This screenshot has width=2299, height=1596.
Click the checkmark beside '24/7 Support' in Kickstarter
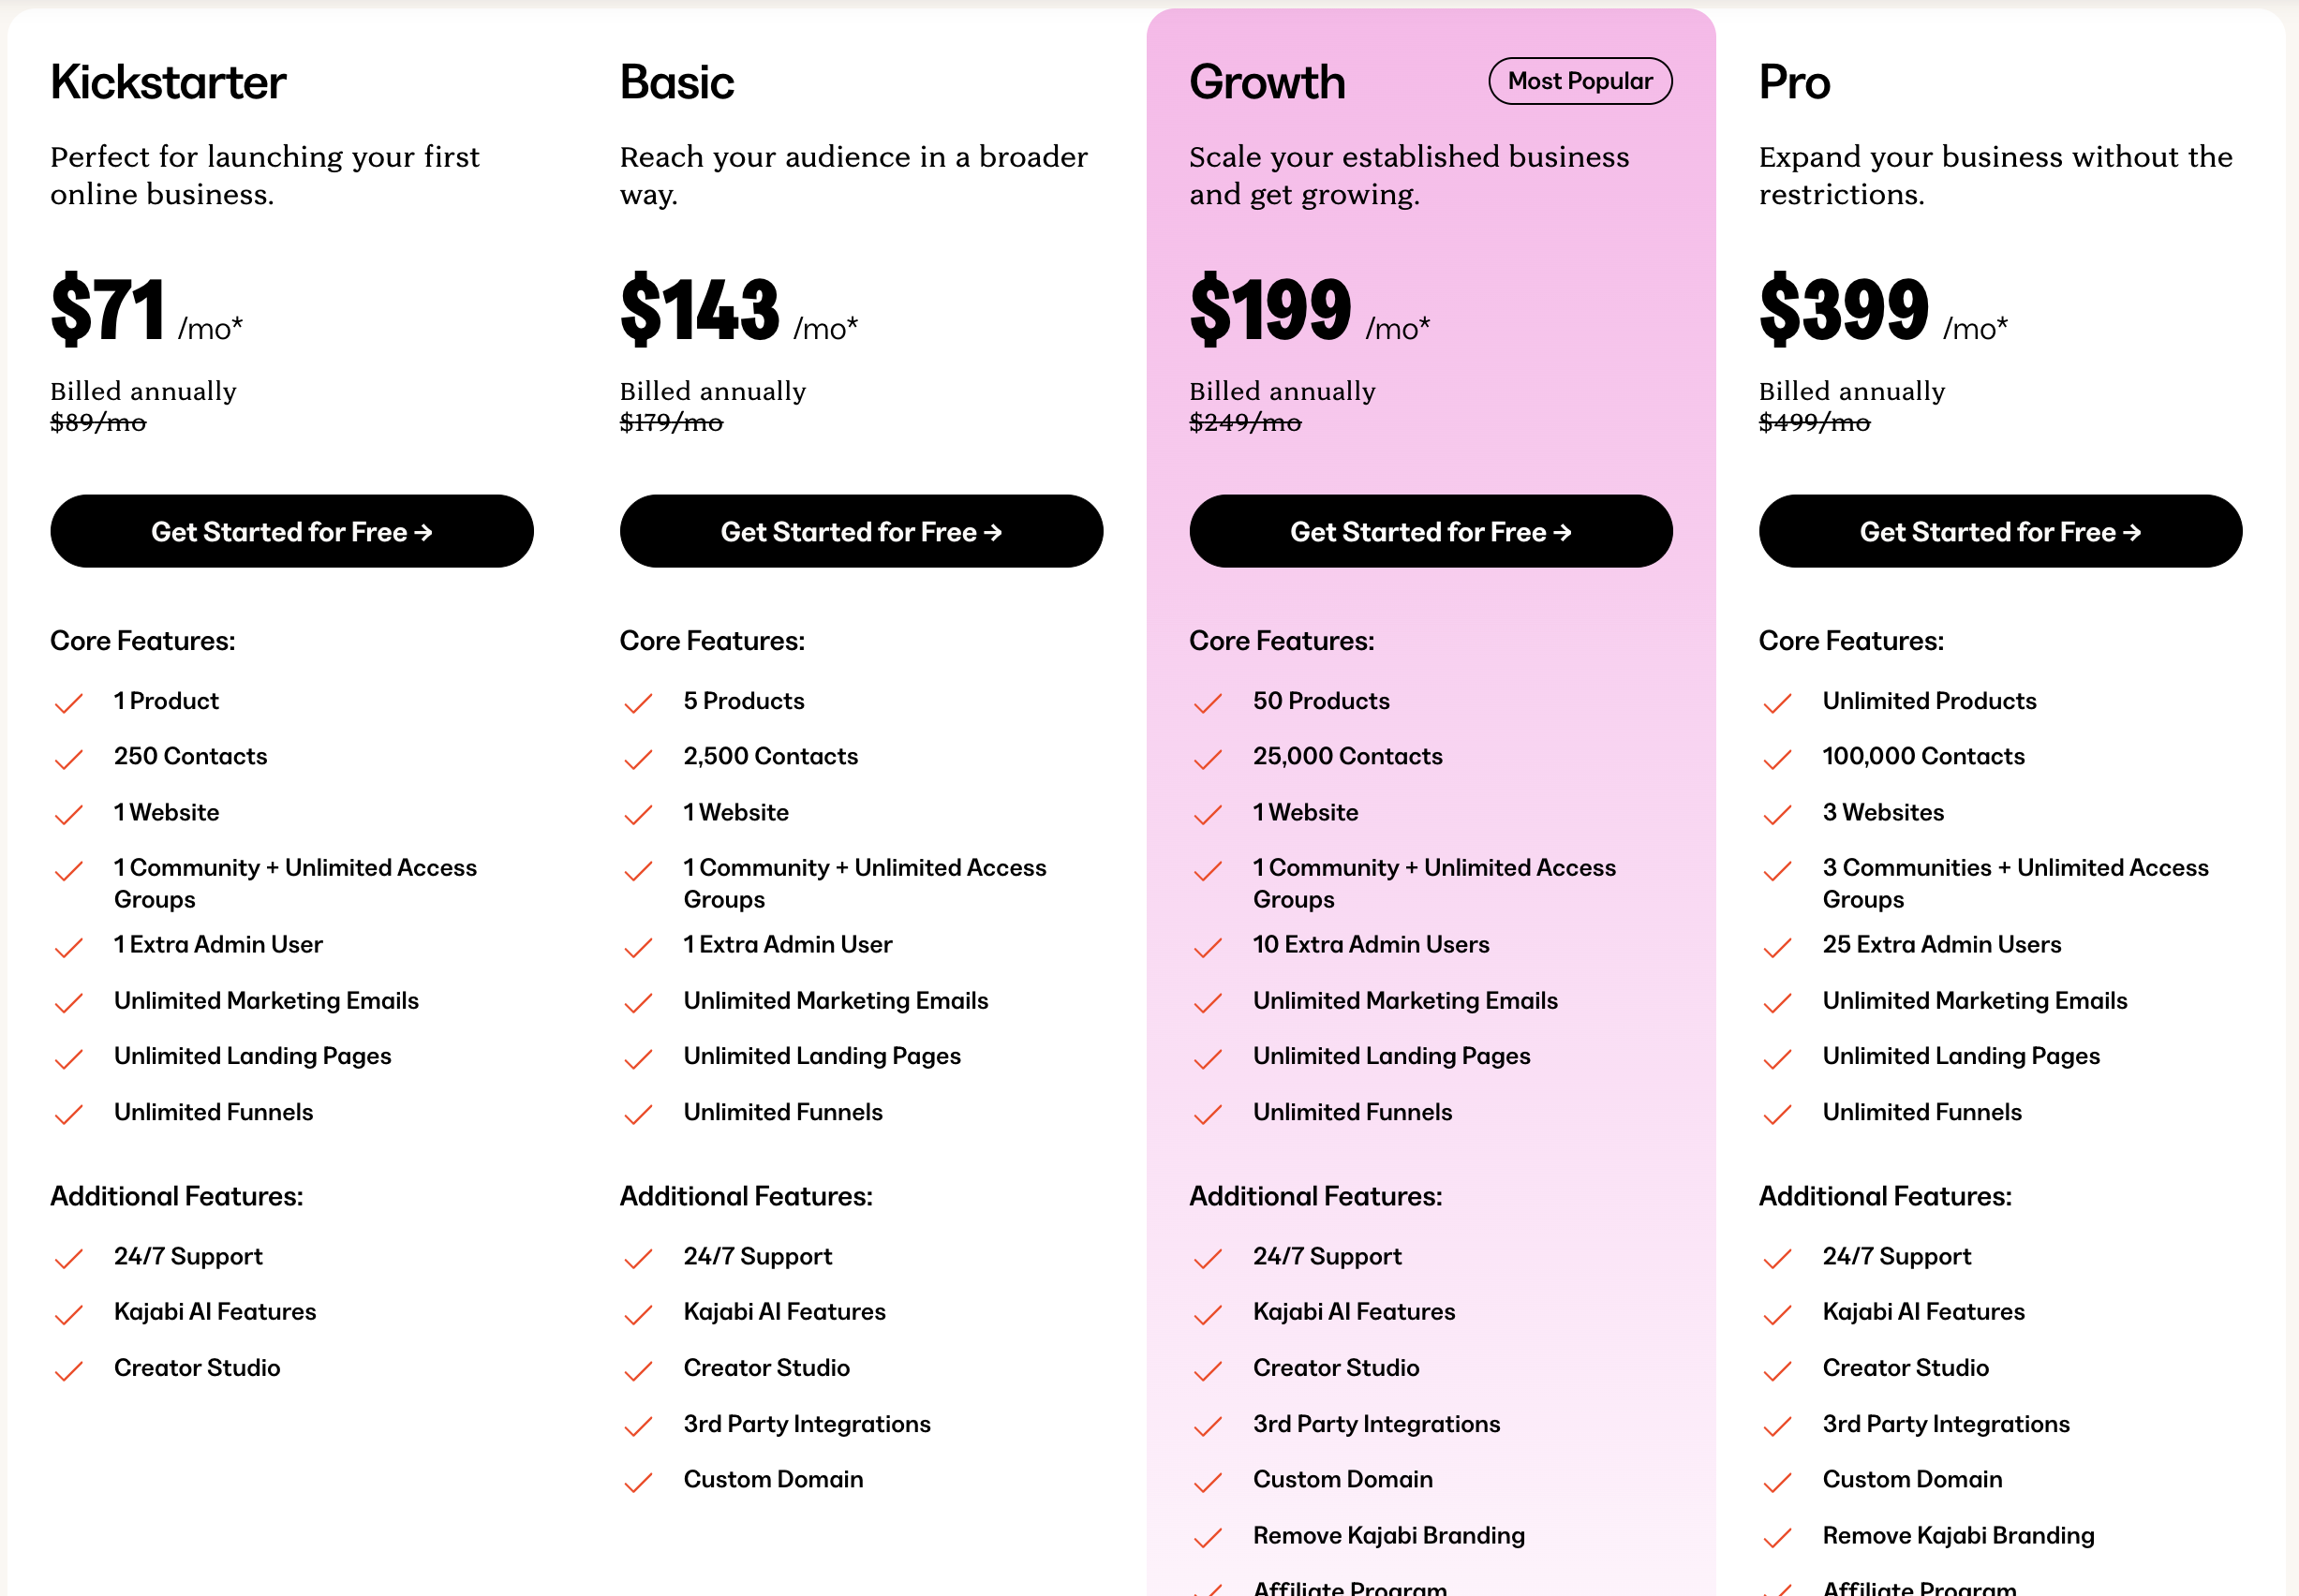click(x=68, y=1259)
